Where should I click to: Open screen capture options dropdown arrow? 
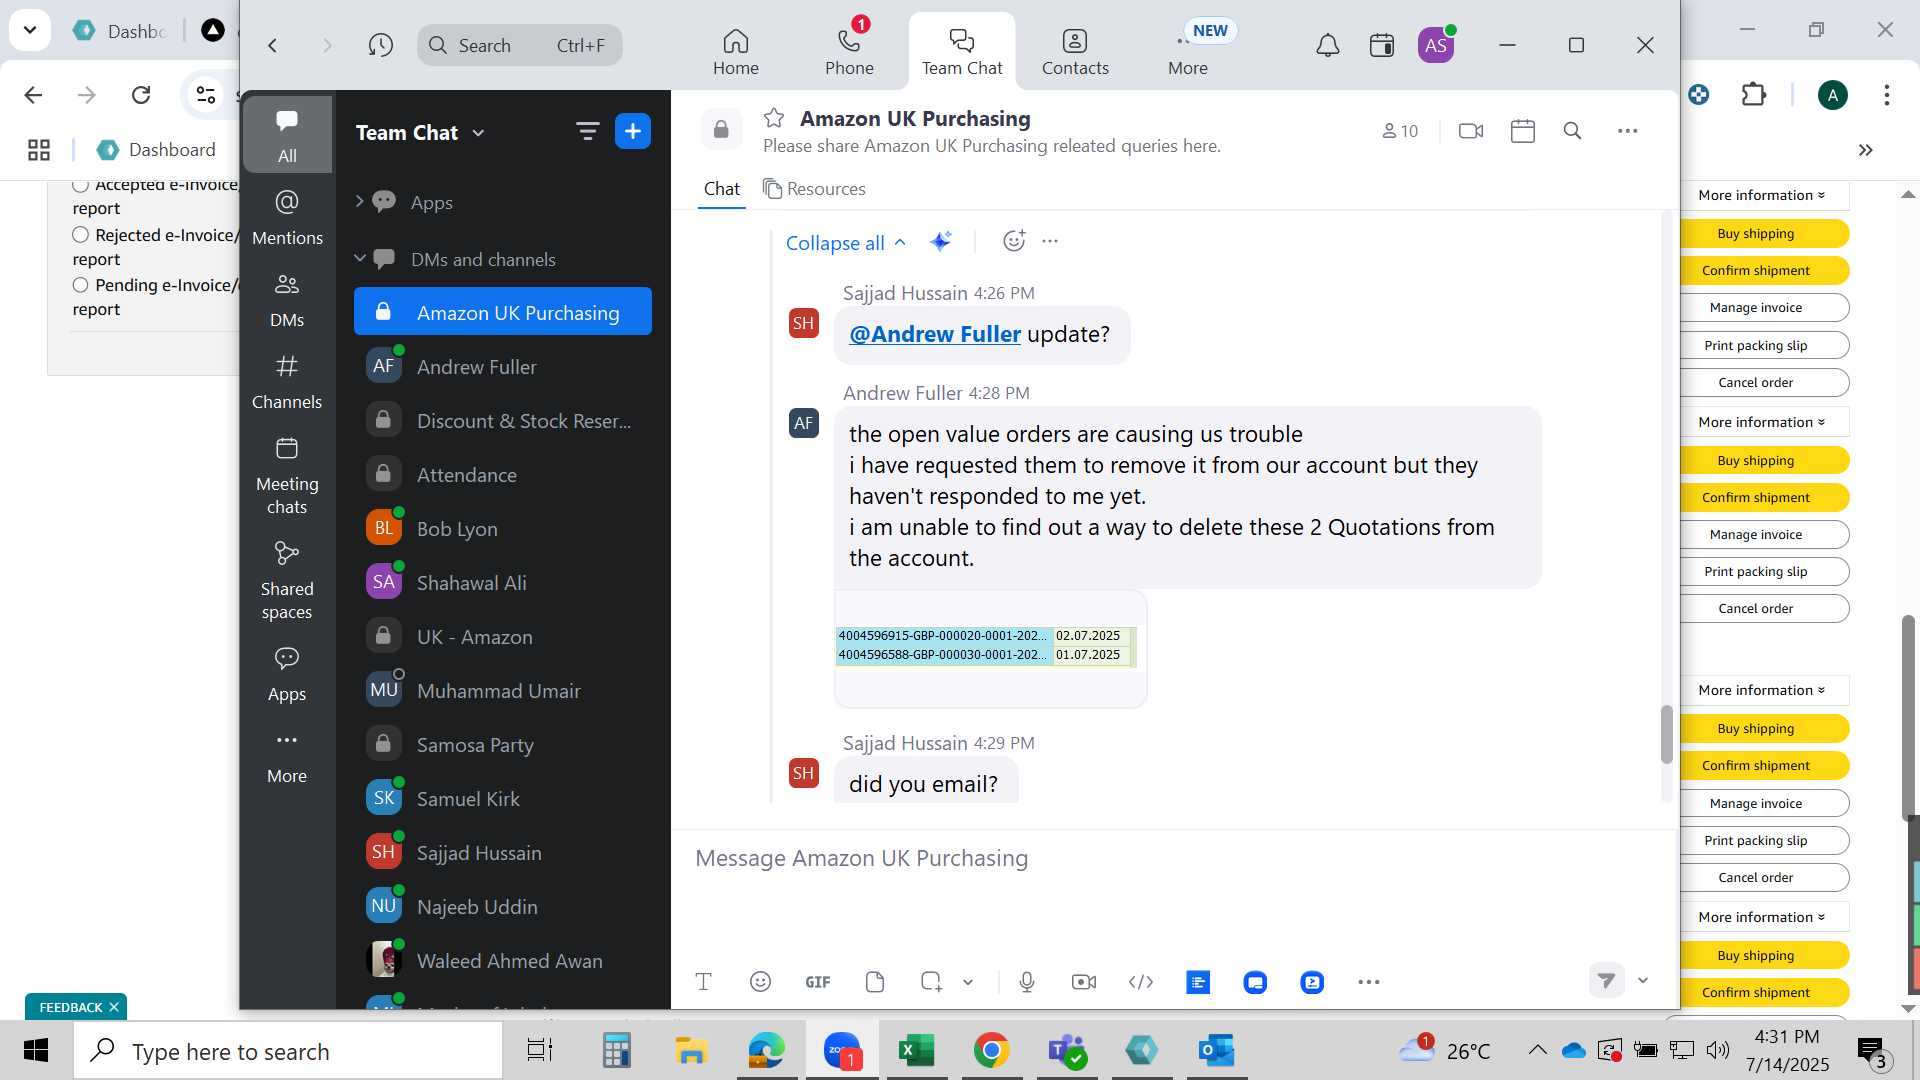968,982
